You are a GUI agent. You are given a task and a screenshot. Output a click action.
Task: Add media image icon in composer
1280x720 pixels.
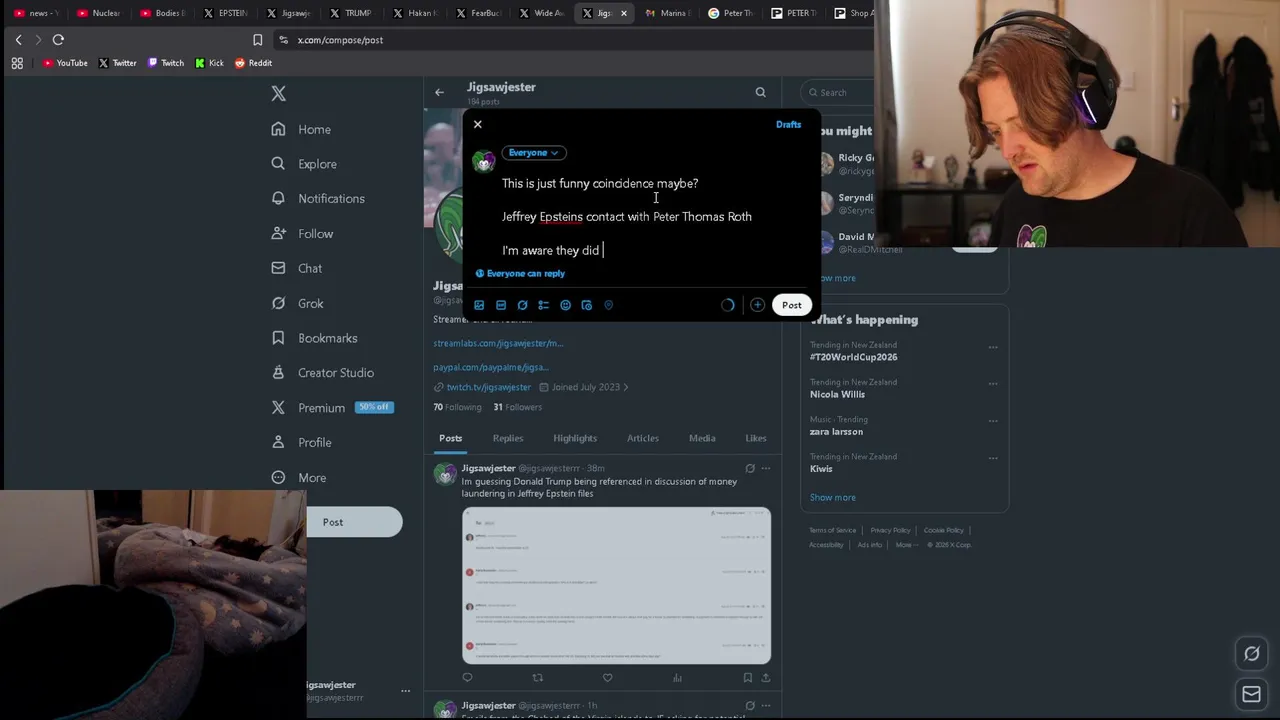(x=479, y=305)
